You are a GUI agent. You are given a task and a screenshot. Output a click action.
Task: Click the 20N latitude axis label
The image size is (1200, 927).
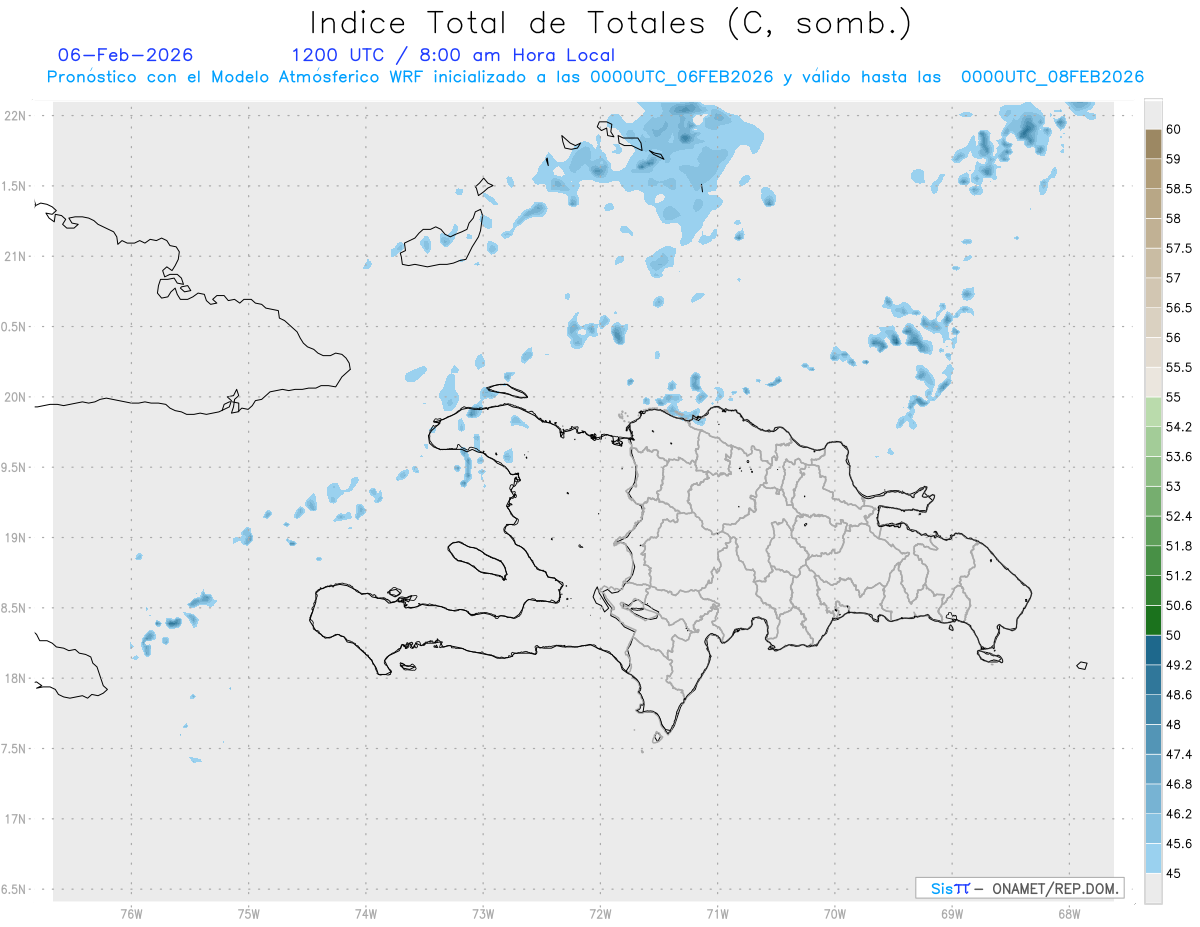[x=16, y=397]
